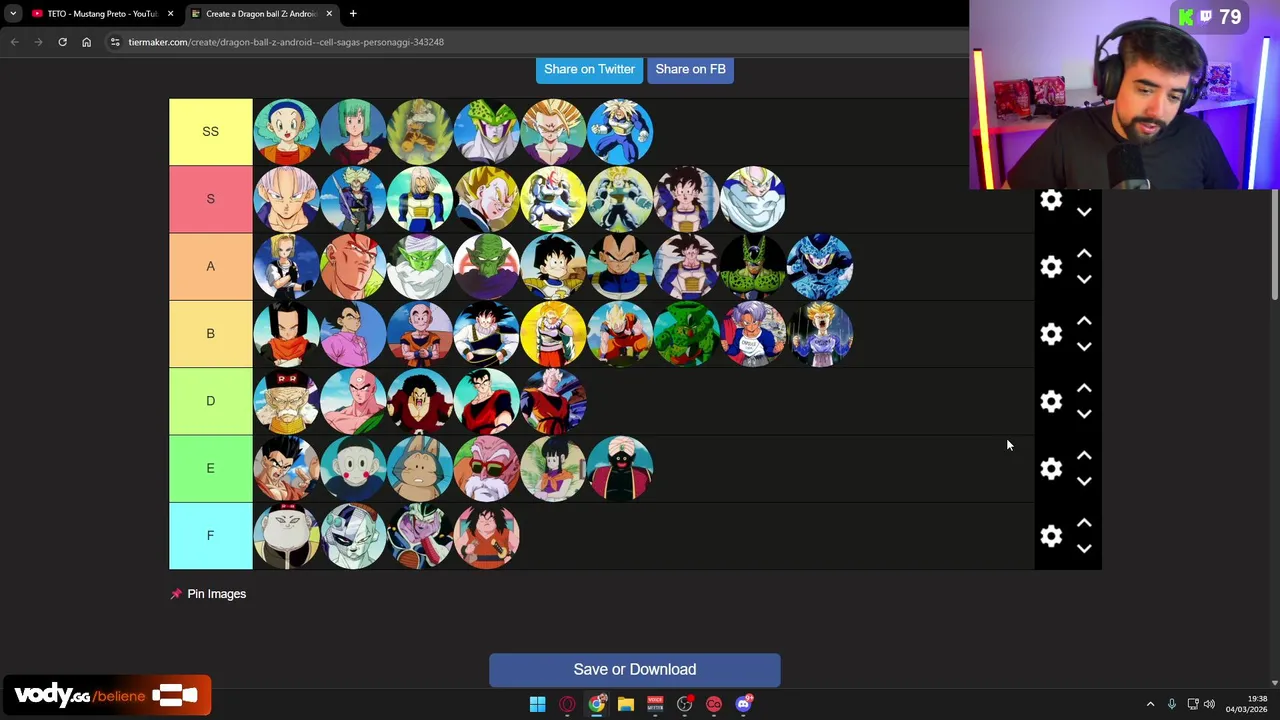
Task: Select Mr. Satan image in D tier
Action: (x=420, y=401)
